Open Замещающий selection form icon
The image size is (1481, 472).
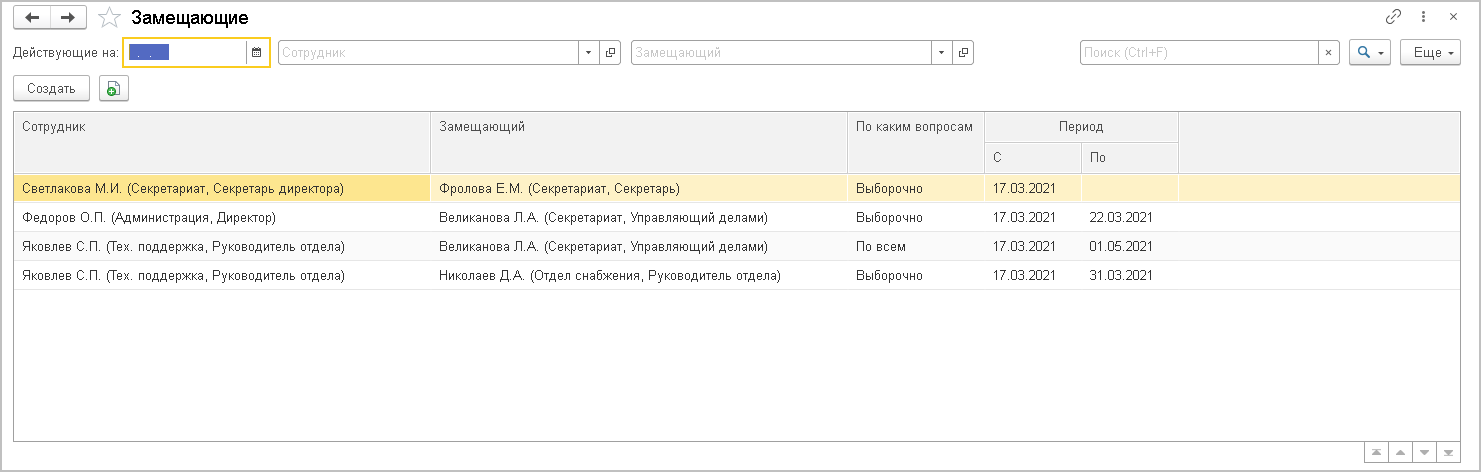pyautogui.click(x=963, y=53)
